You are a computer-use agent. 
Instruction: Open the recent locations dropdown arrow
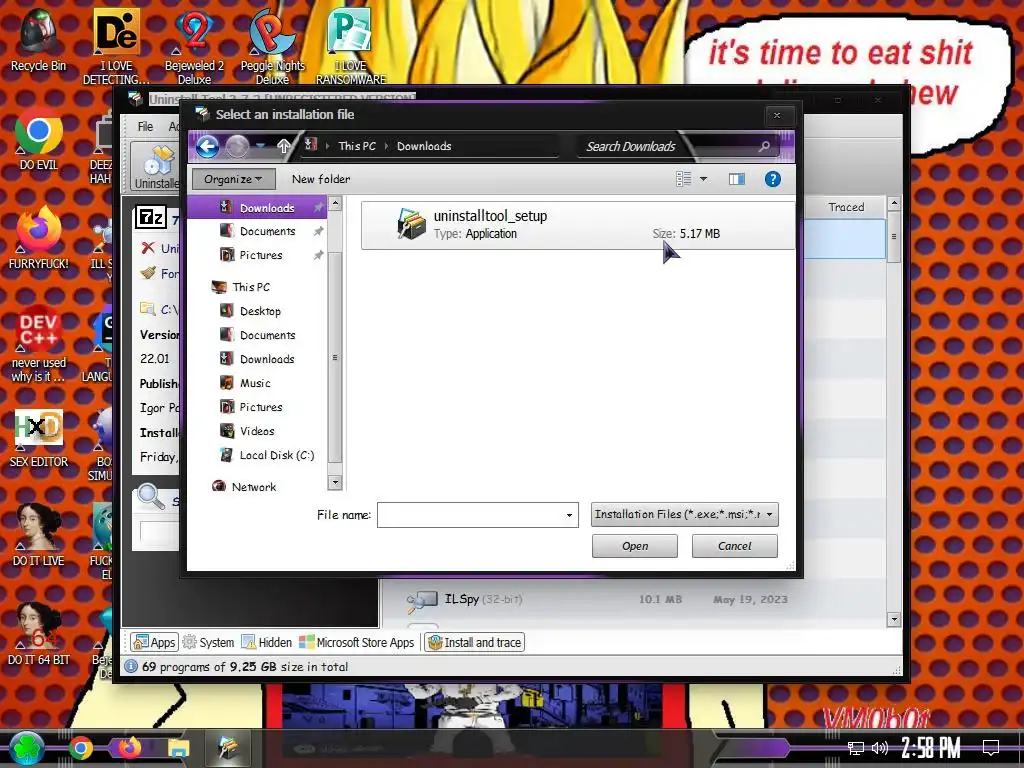(x=261, y=146)
